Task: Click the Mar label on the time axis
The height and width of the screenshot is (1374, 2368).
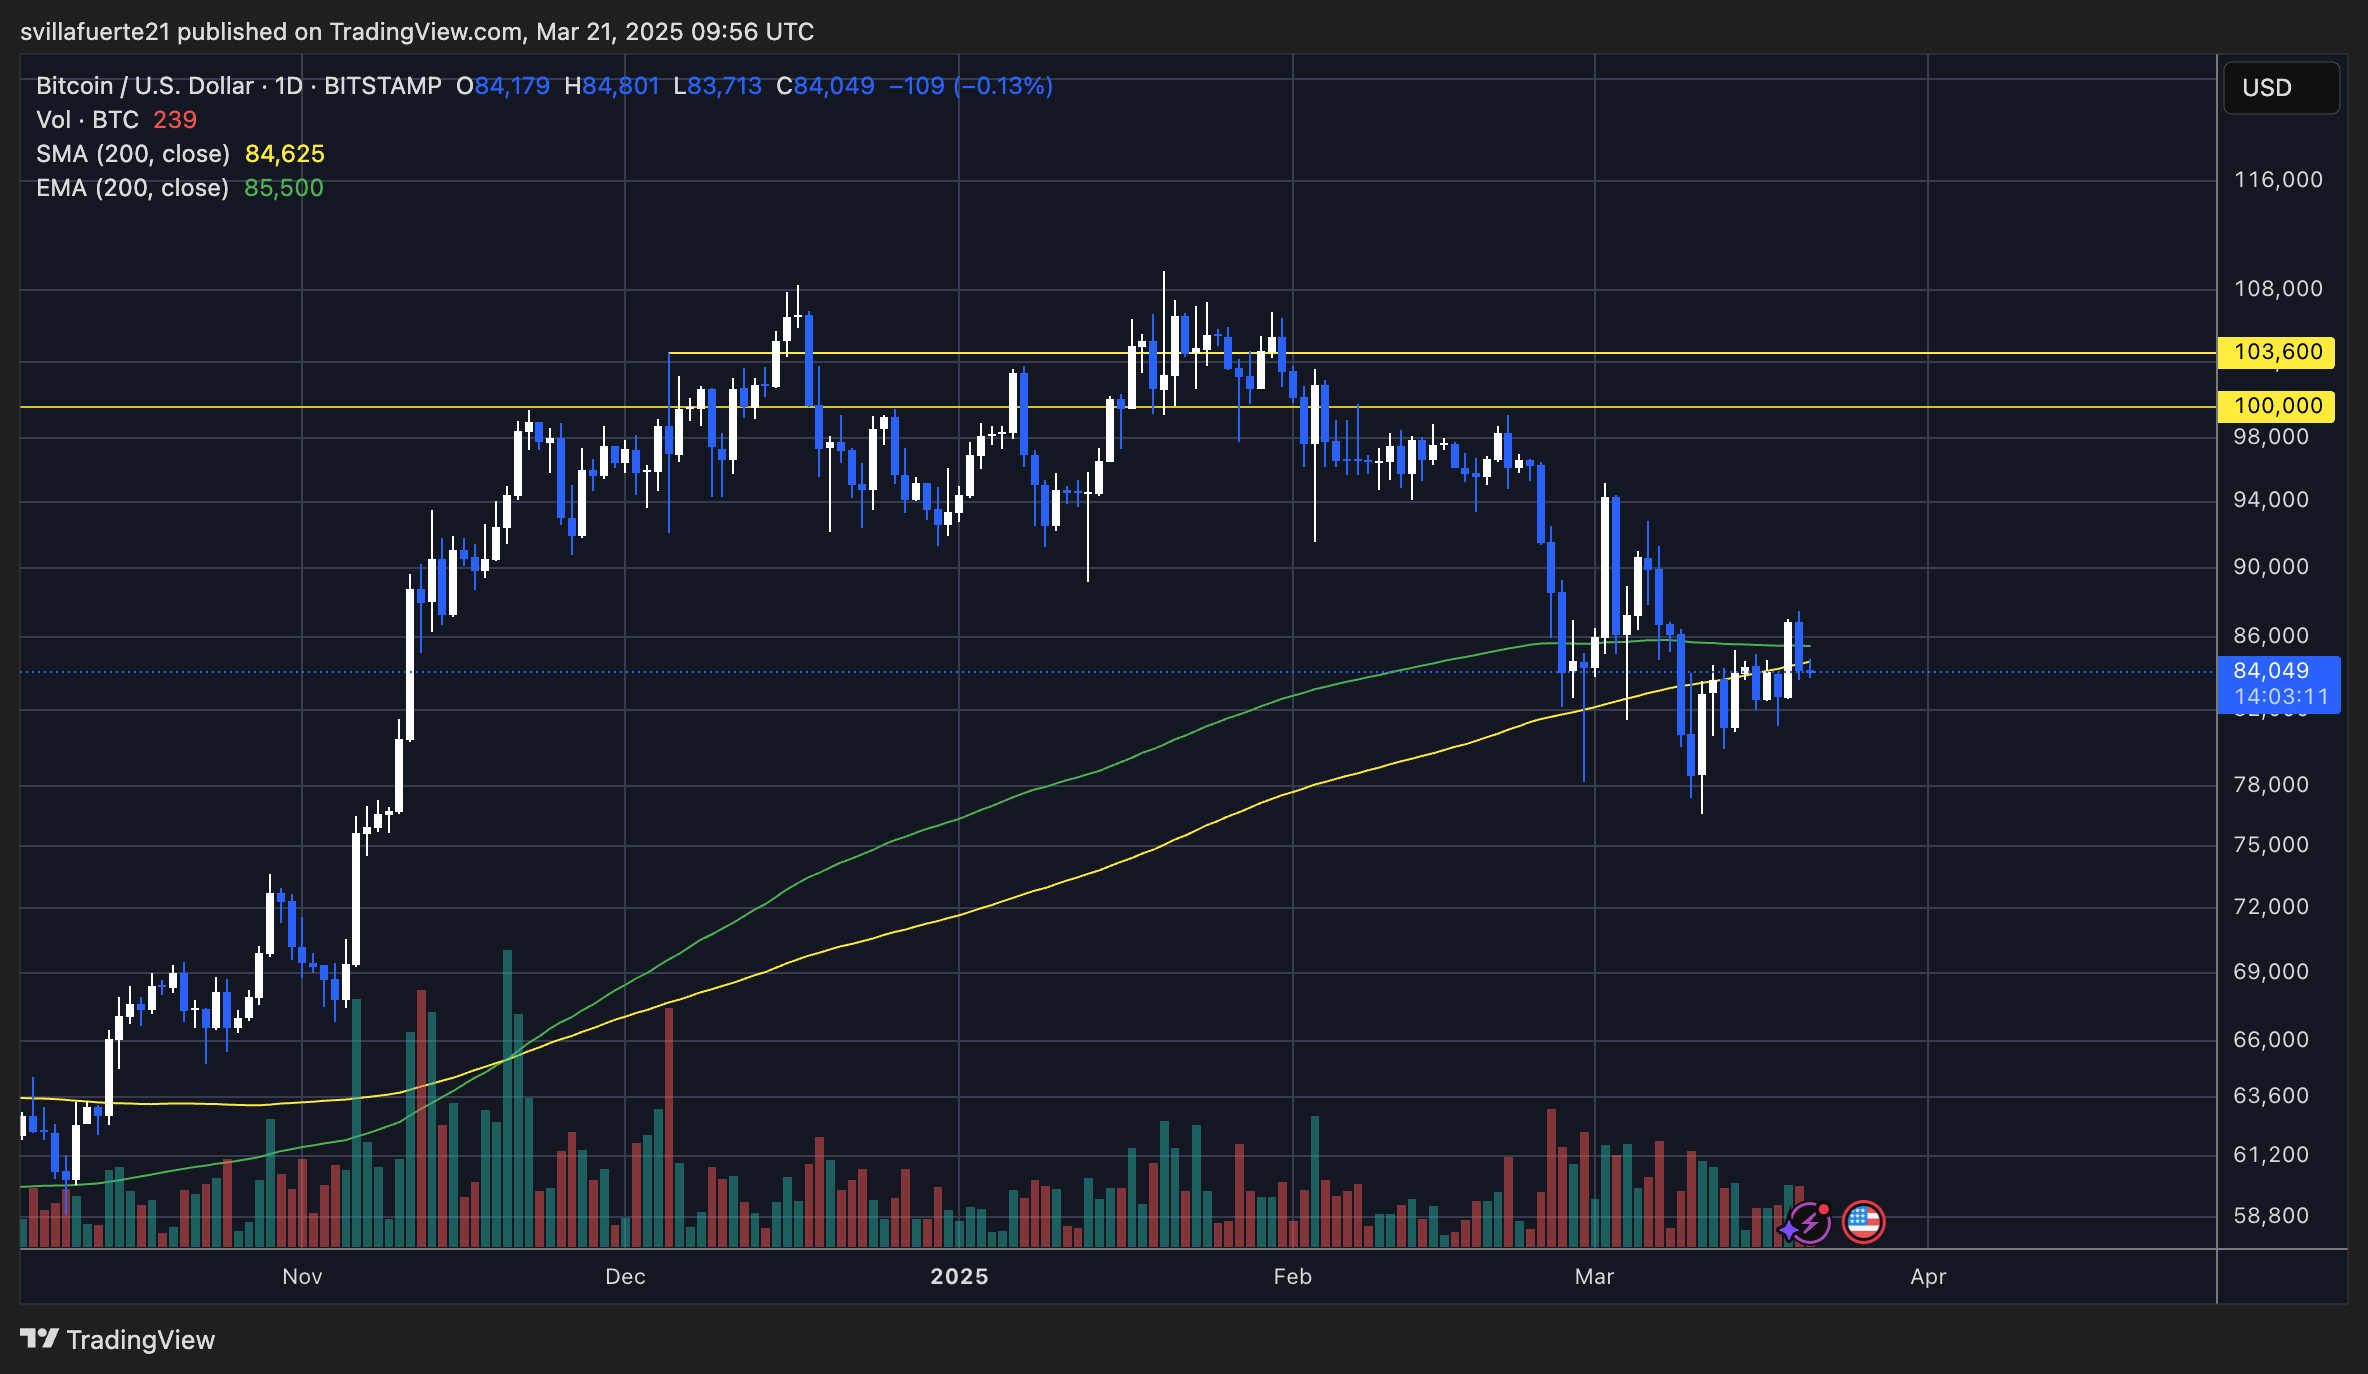Action: (x=1595, y=1277)
